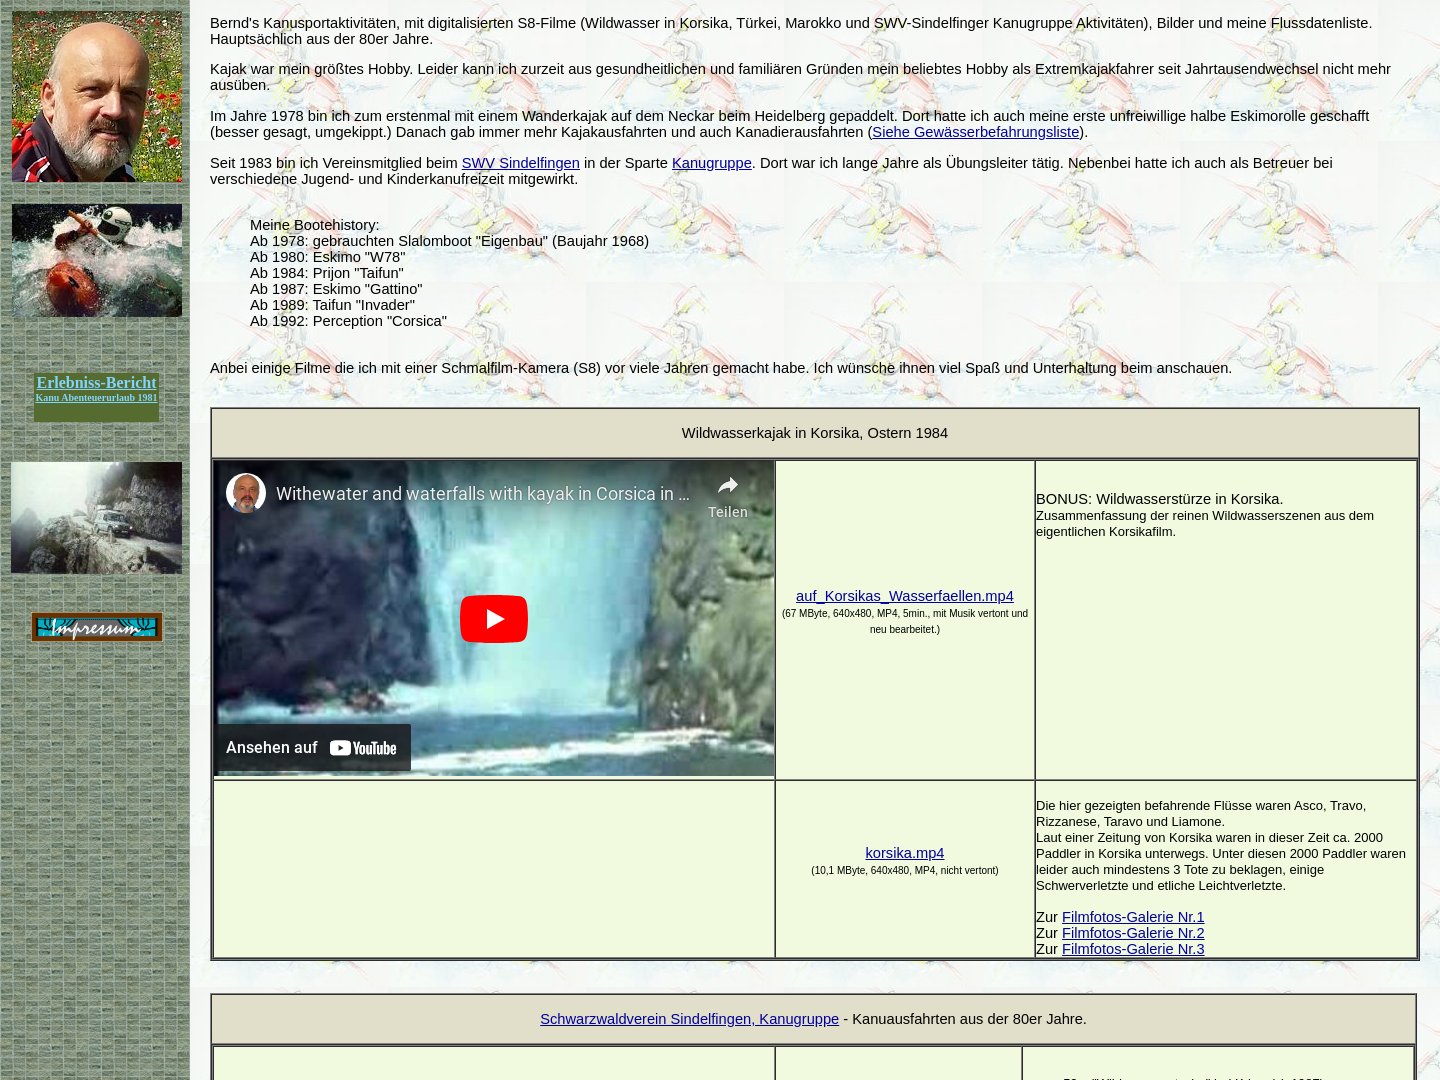
Task: Click the Teilen share arrow icon
Action: pyautogui.click(x=727, y=486)
